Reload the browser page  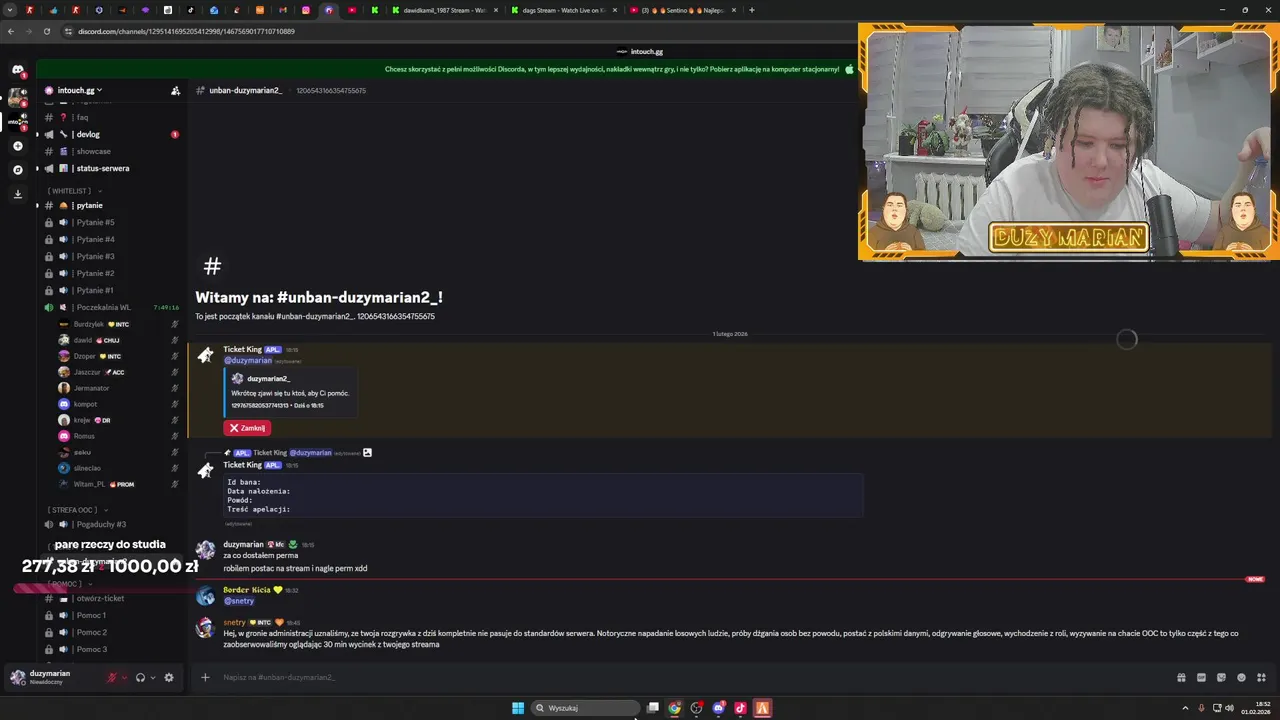pyautogui.click(x=47, y=31)
